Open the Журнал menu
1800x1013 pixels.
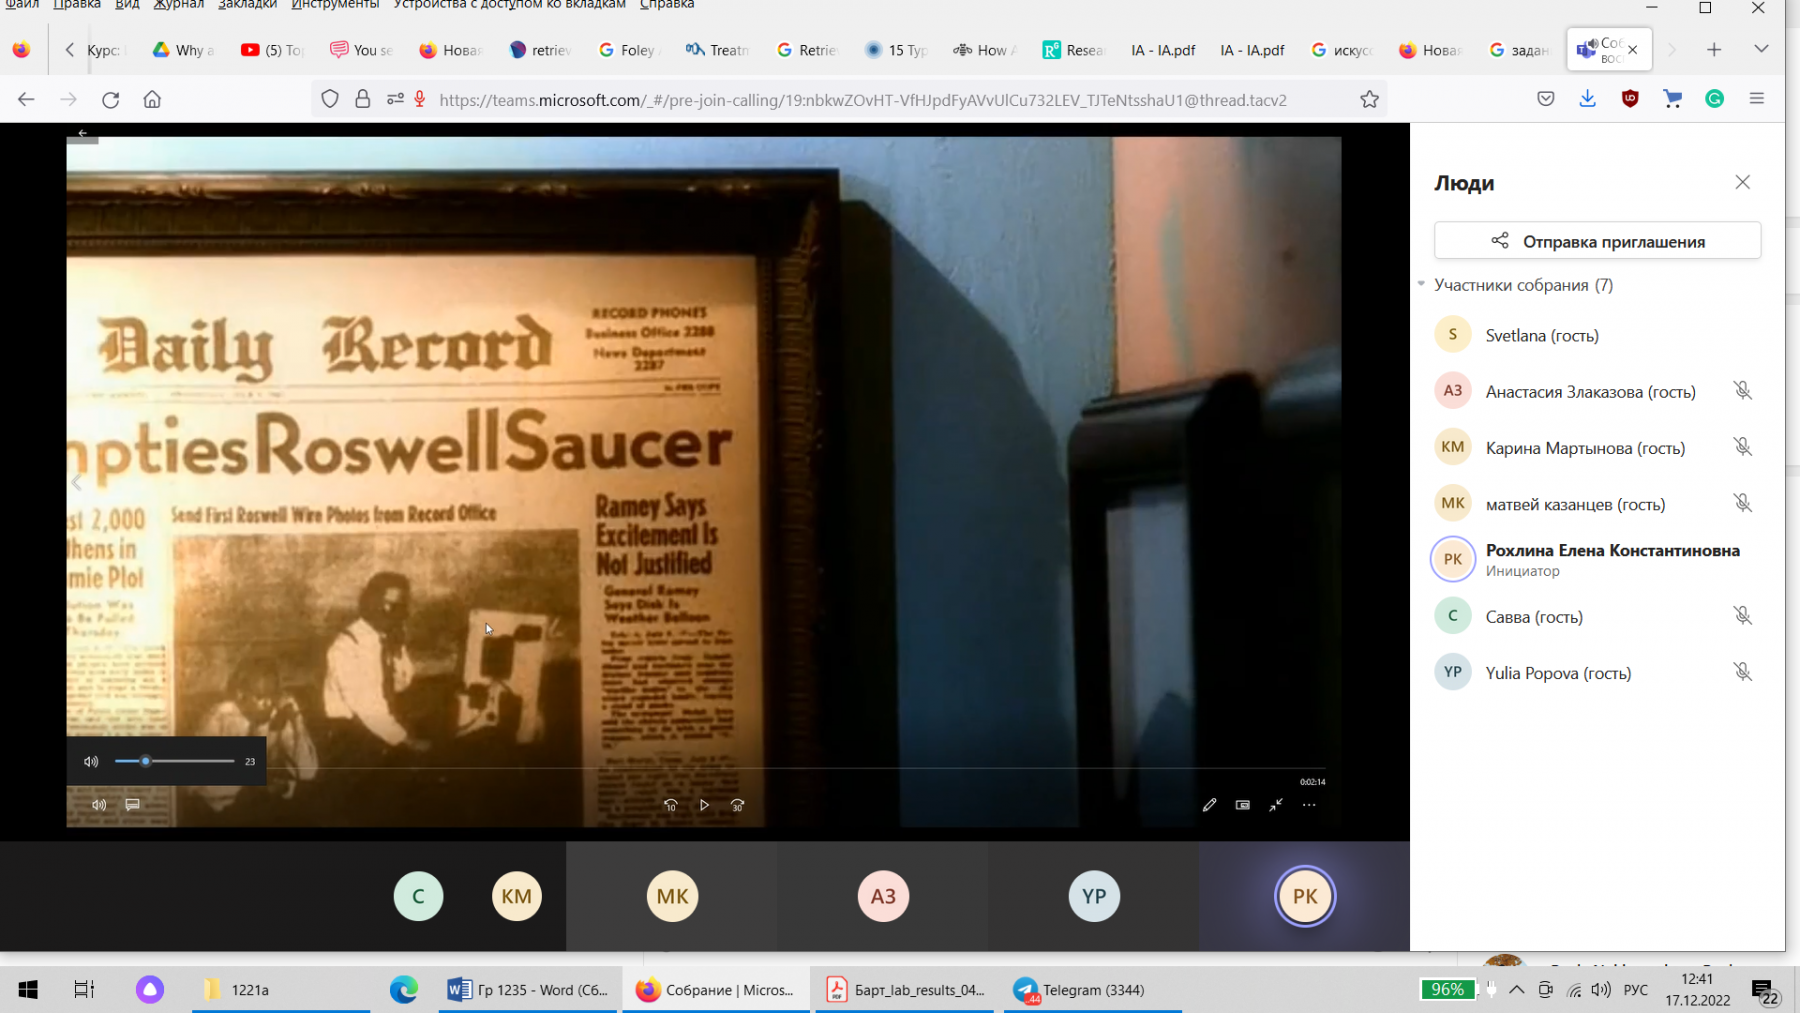point(178,5)
